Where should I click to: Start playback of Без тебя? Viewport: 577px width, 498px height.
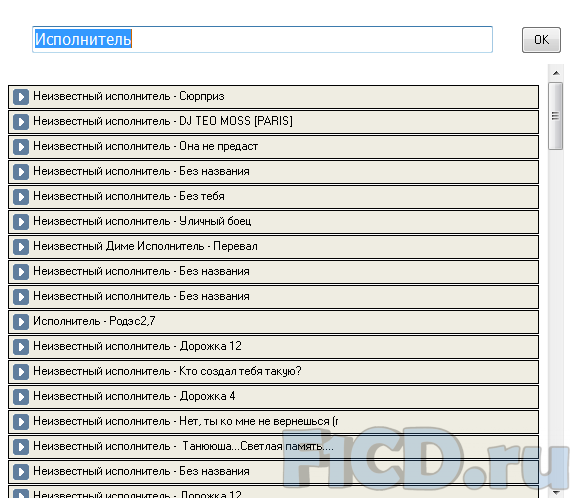pos(21,197)
